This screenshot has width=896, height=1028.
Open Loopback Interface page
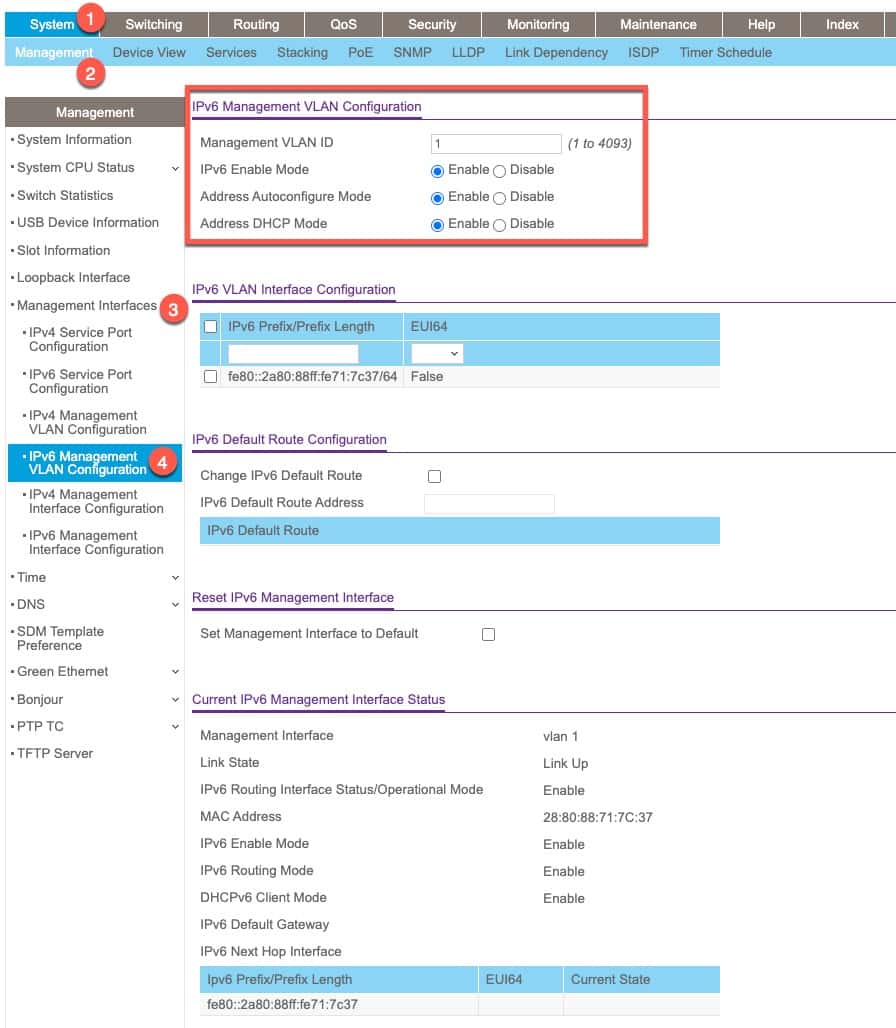coord(73,278)
